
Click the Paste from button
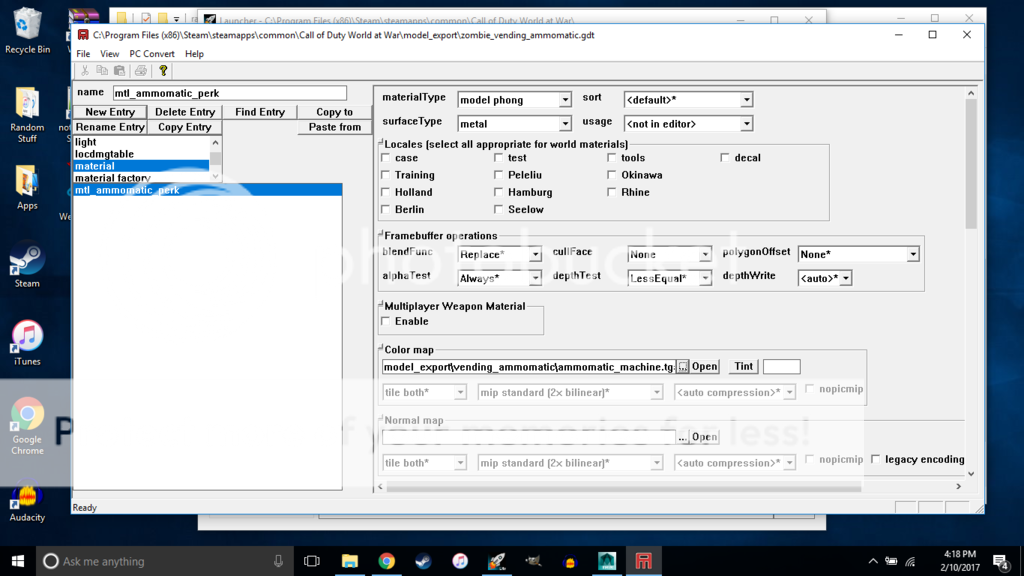pos(334,127)
